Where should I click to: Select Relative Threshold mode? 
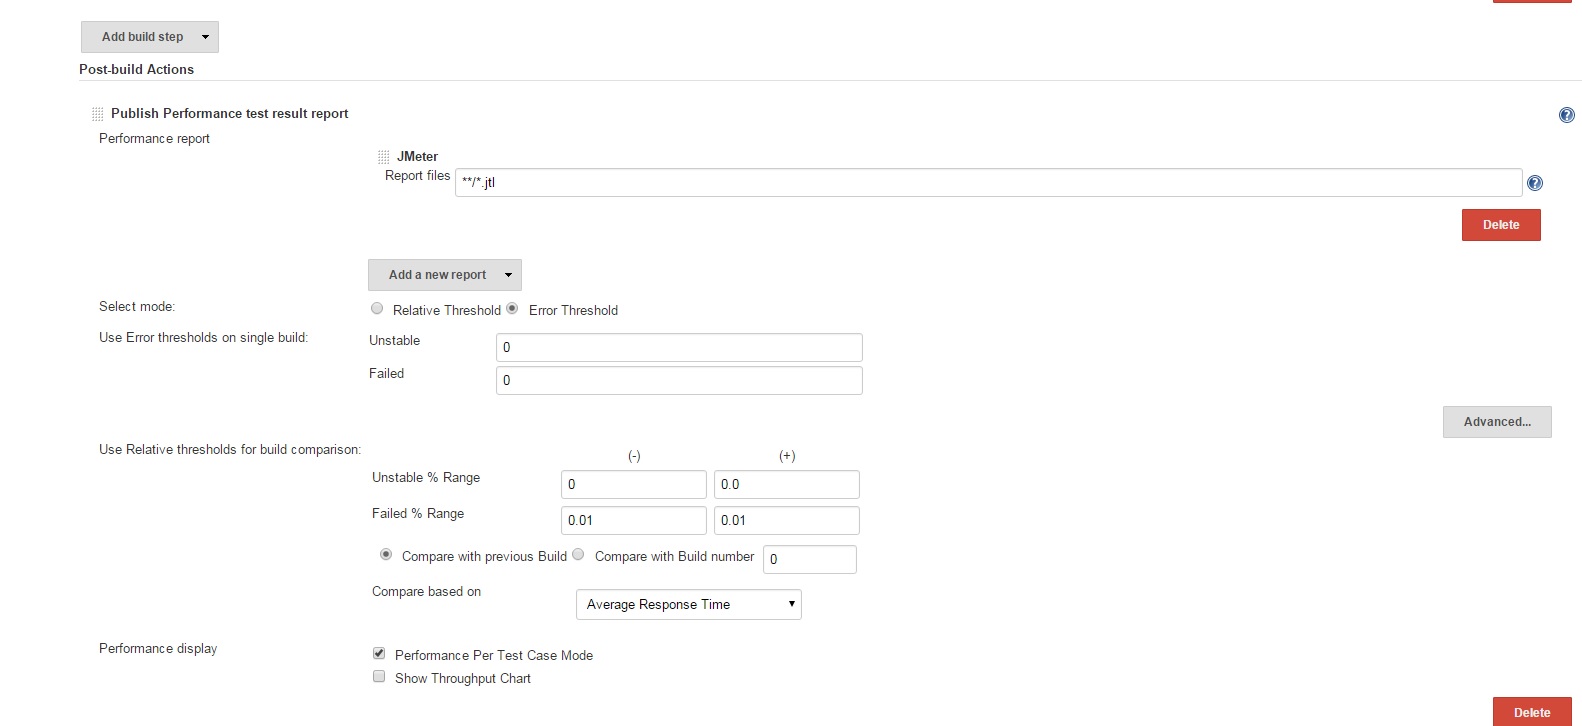click(377, 309)
